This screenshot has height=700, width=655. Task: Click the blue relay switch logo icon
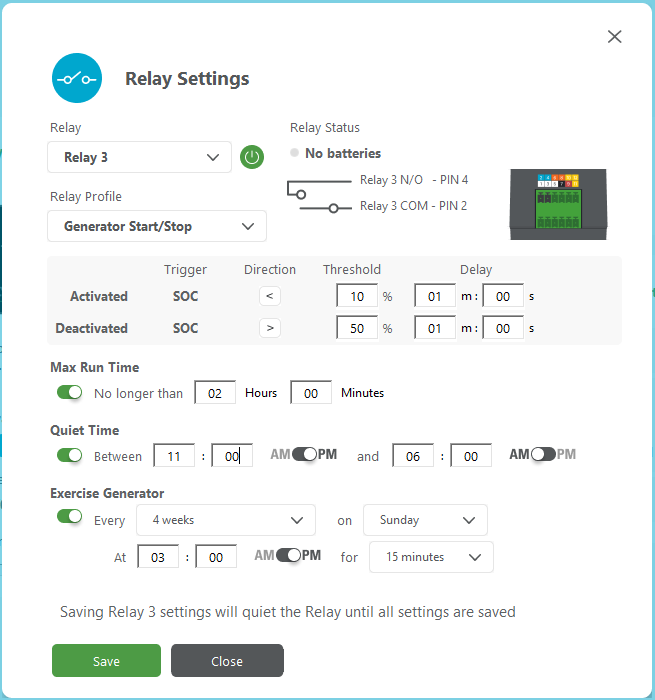(77, 78)
